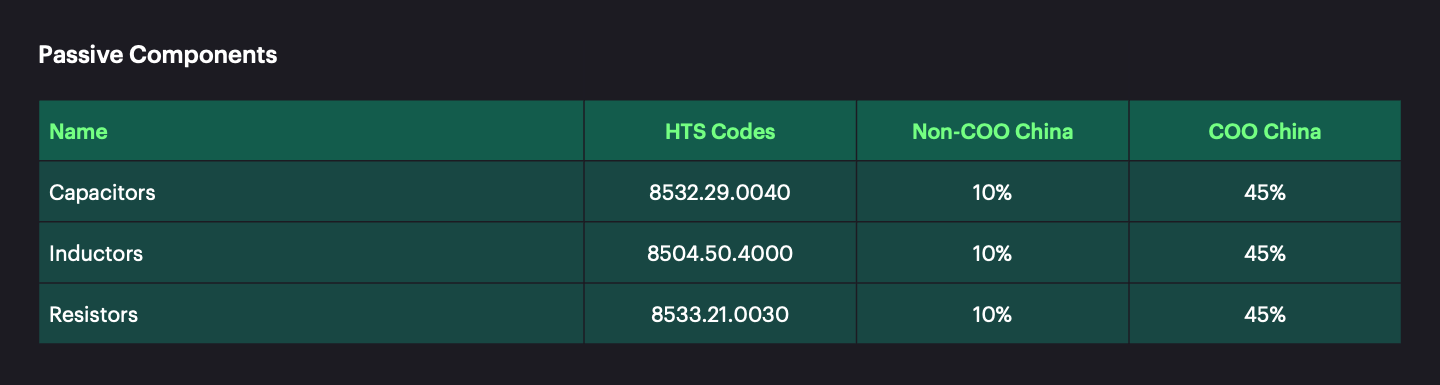Click the Capacitors row name

(x=102, y=192)
